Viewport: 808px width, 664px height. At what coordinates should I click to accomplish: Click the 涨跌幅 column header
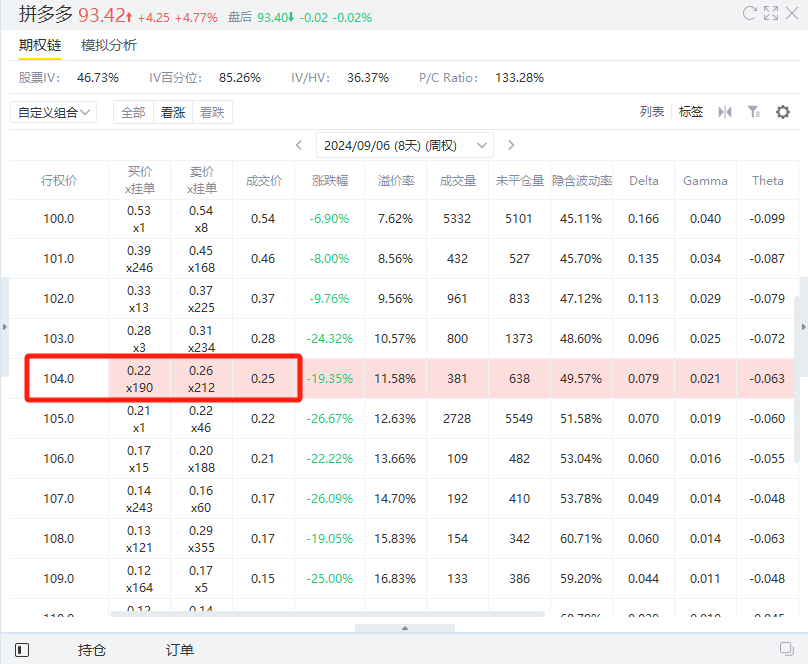330,180
